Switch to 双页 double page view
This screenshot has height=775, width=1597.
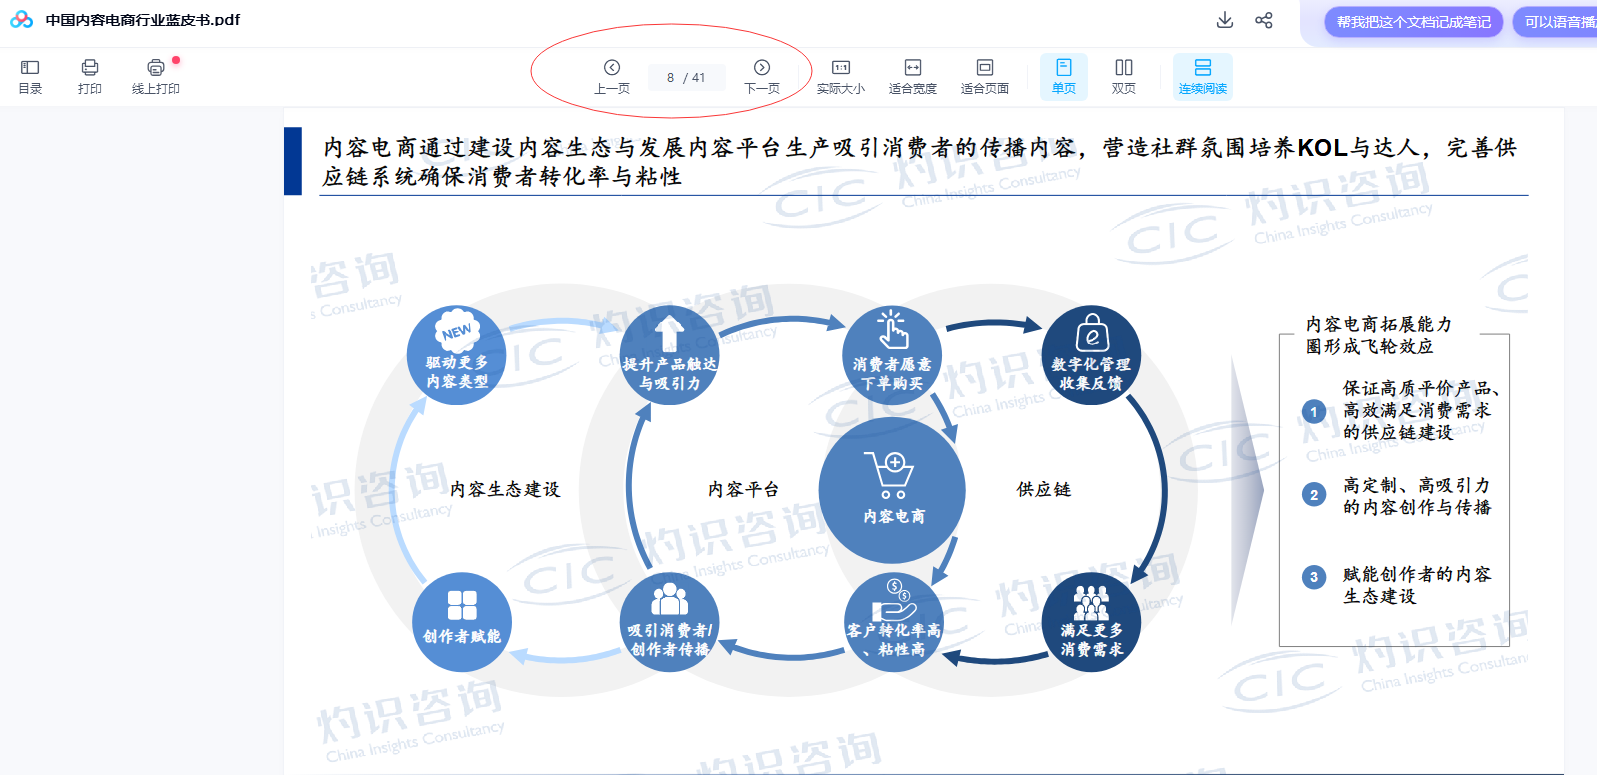pyautogui.click(x=1124, y=76)
